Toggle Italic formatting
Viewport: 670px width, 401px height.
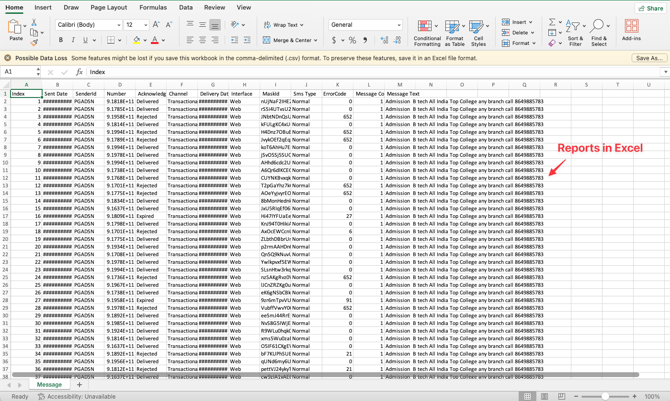73,41
